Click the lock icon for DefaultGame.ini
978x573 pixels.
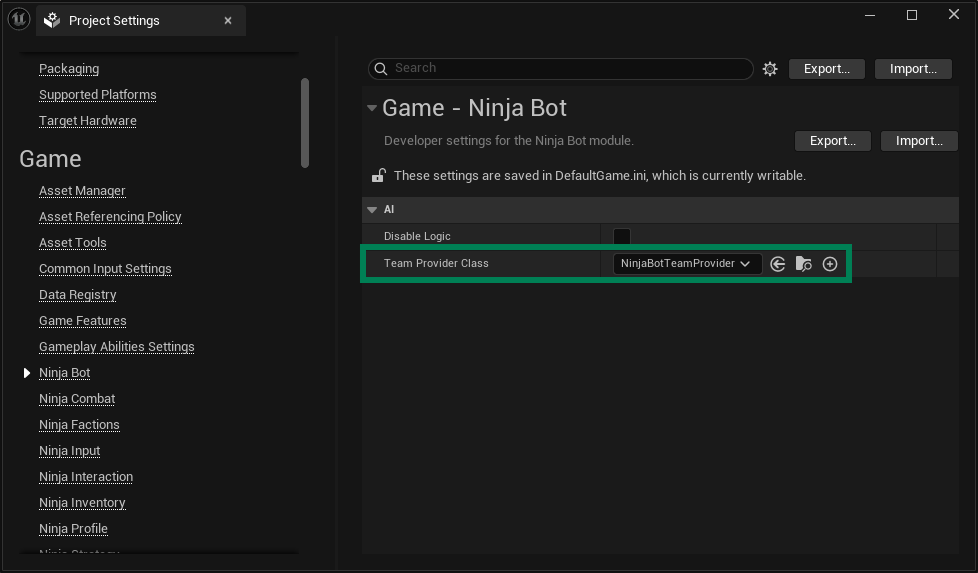(379, 176)
